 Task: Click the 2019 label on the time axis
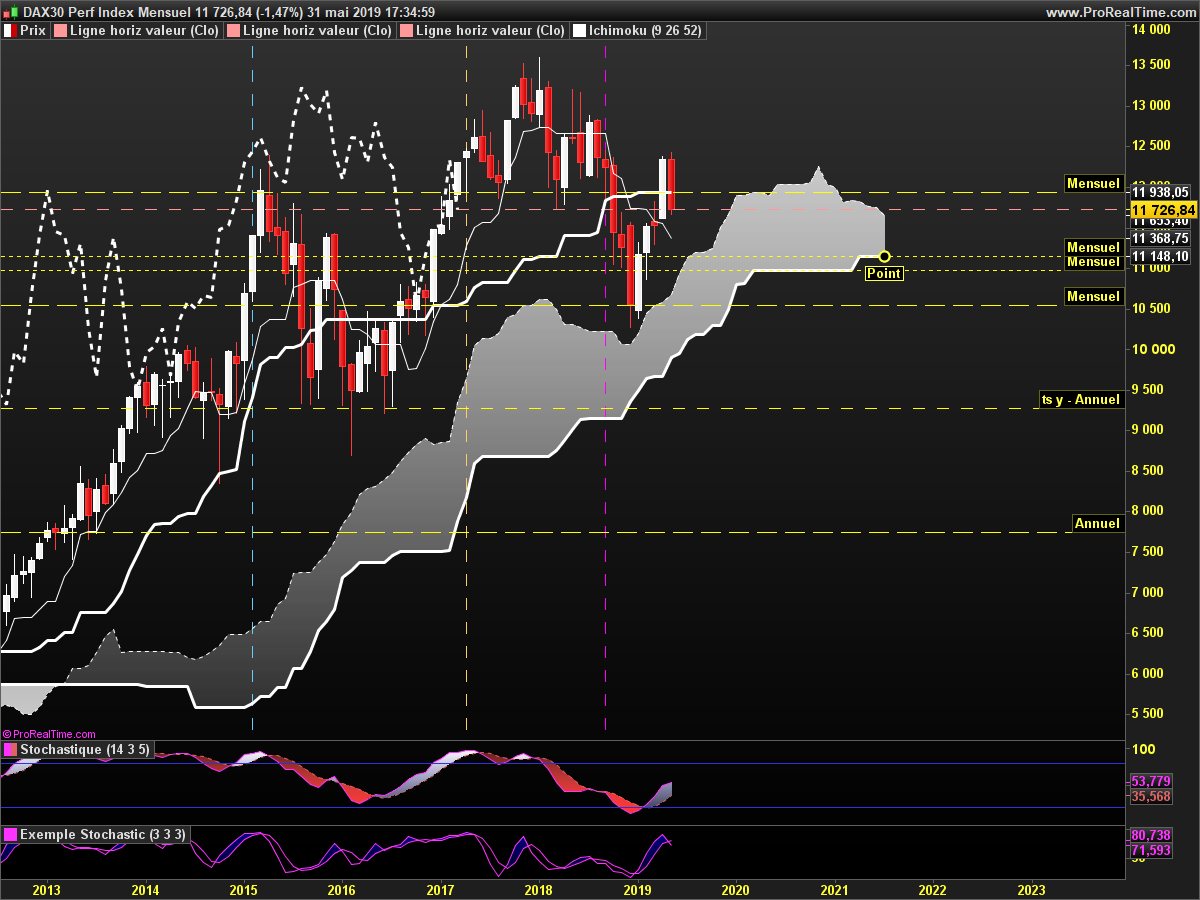pyautogui.click(x=637, y=889)
